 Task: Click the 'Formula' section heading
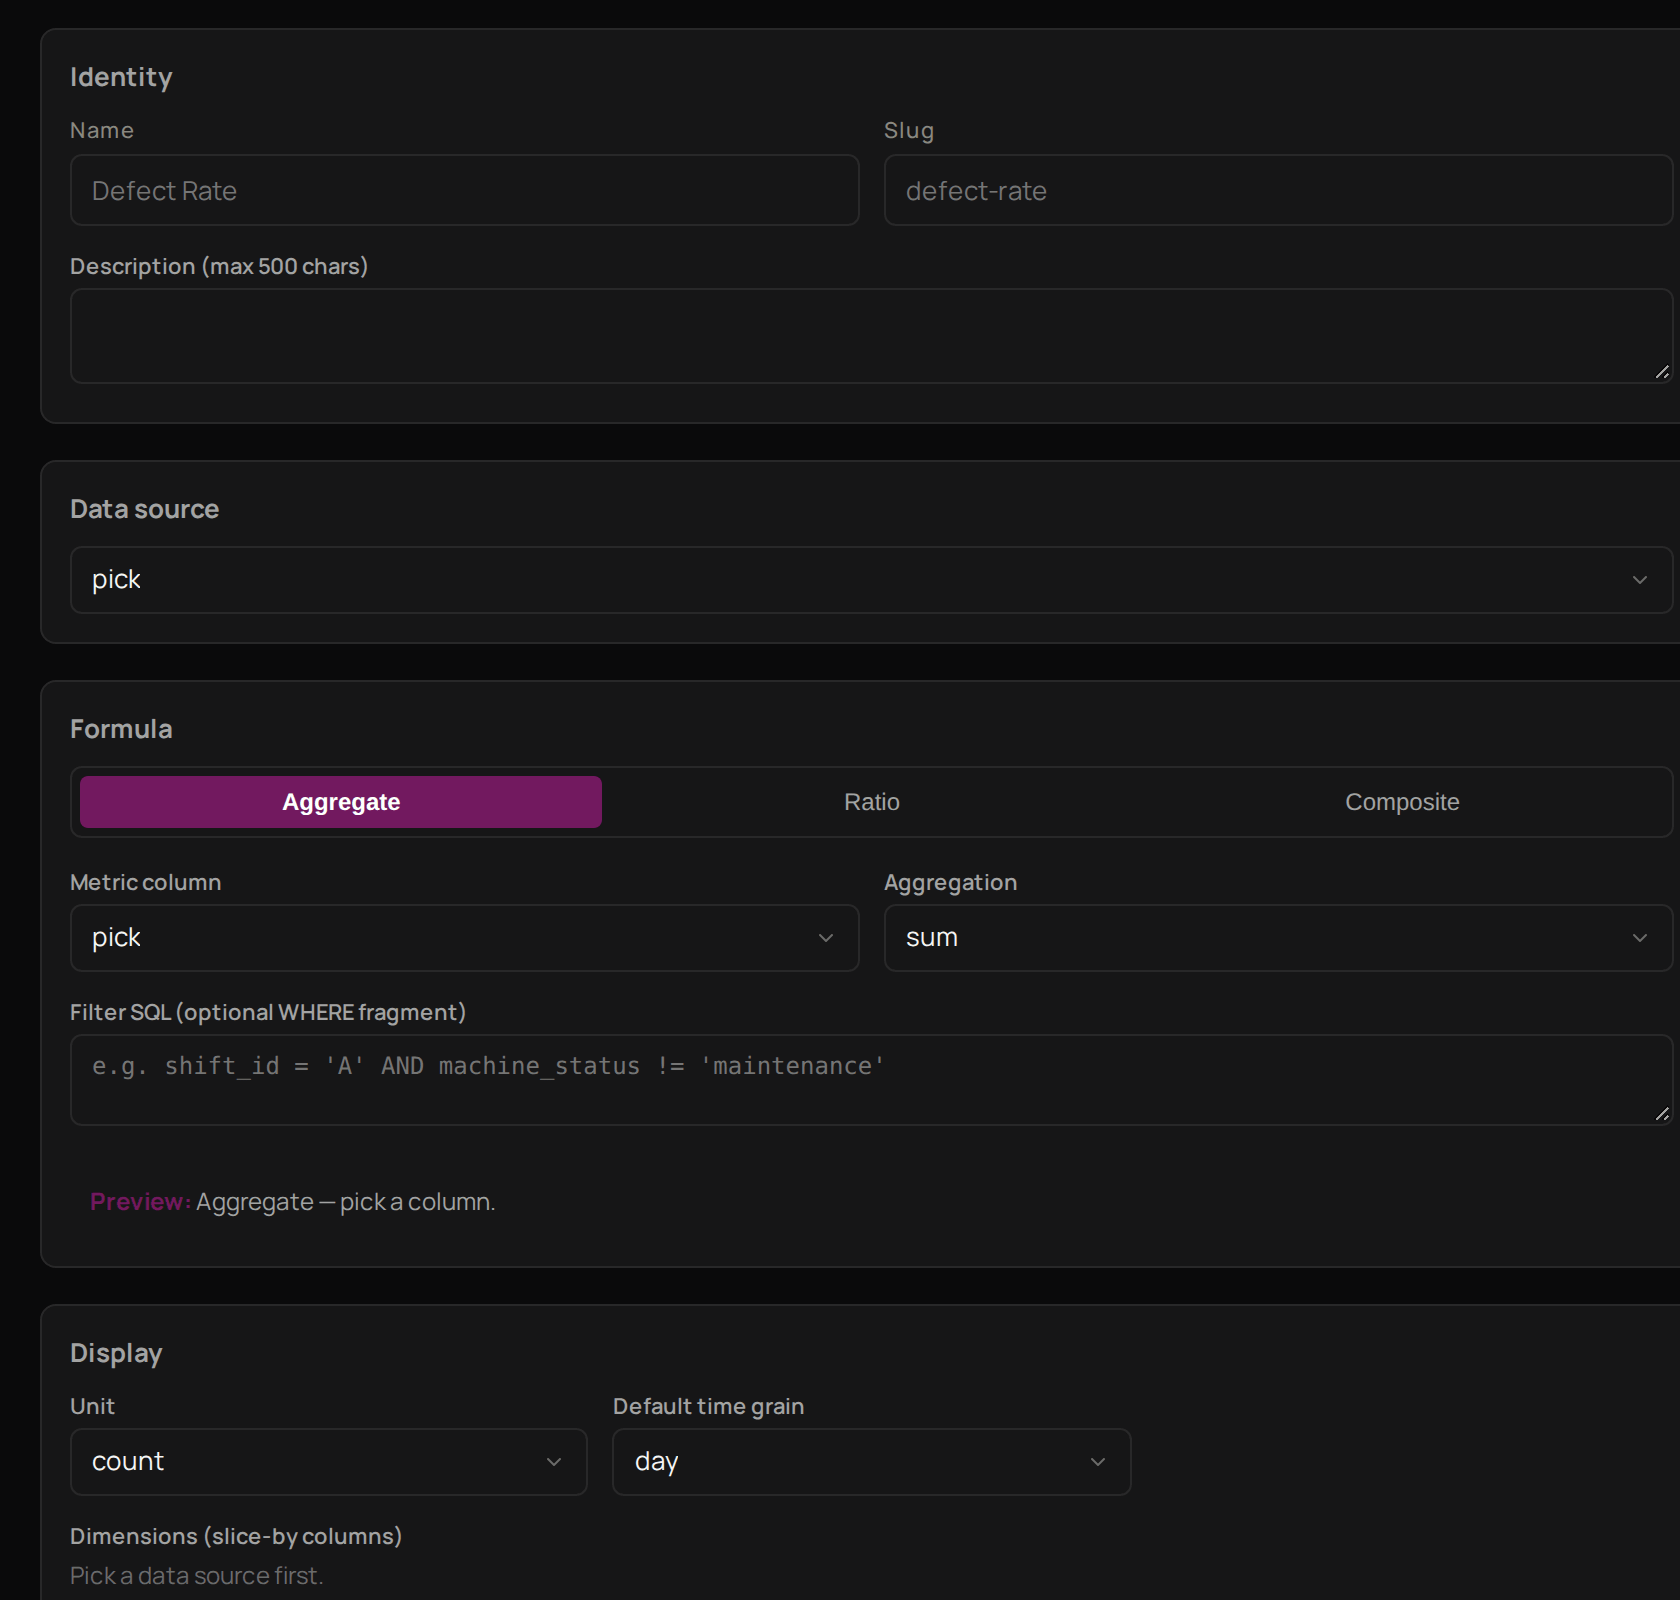121,729
